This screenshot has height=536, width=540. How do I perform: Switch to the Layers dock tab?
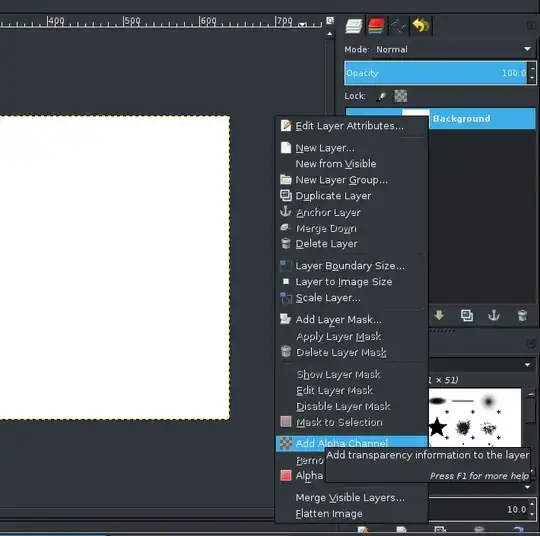click(x=354, y=26)
